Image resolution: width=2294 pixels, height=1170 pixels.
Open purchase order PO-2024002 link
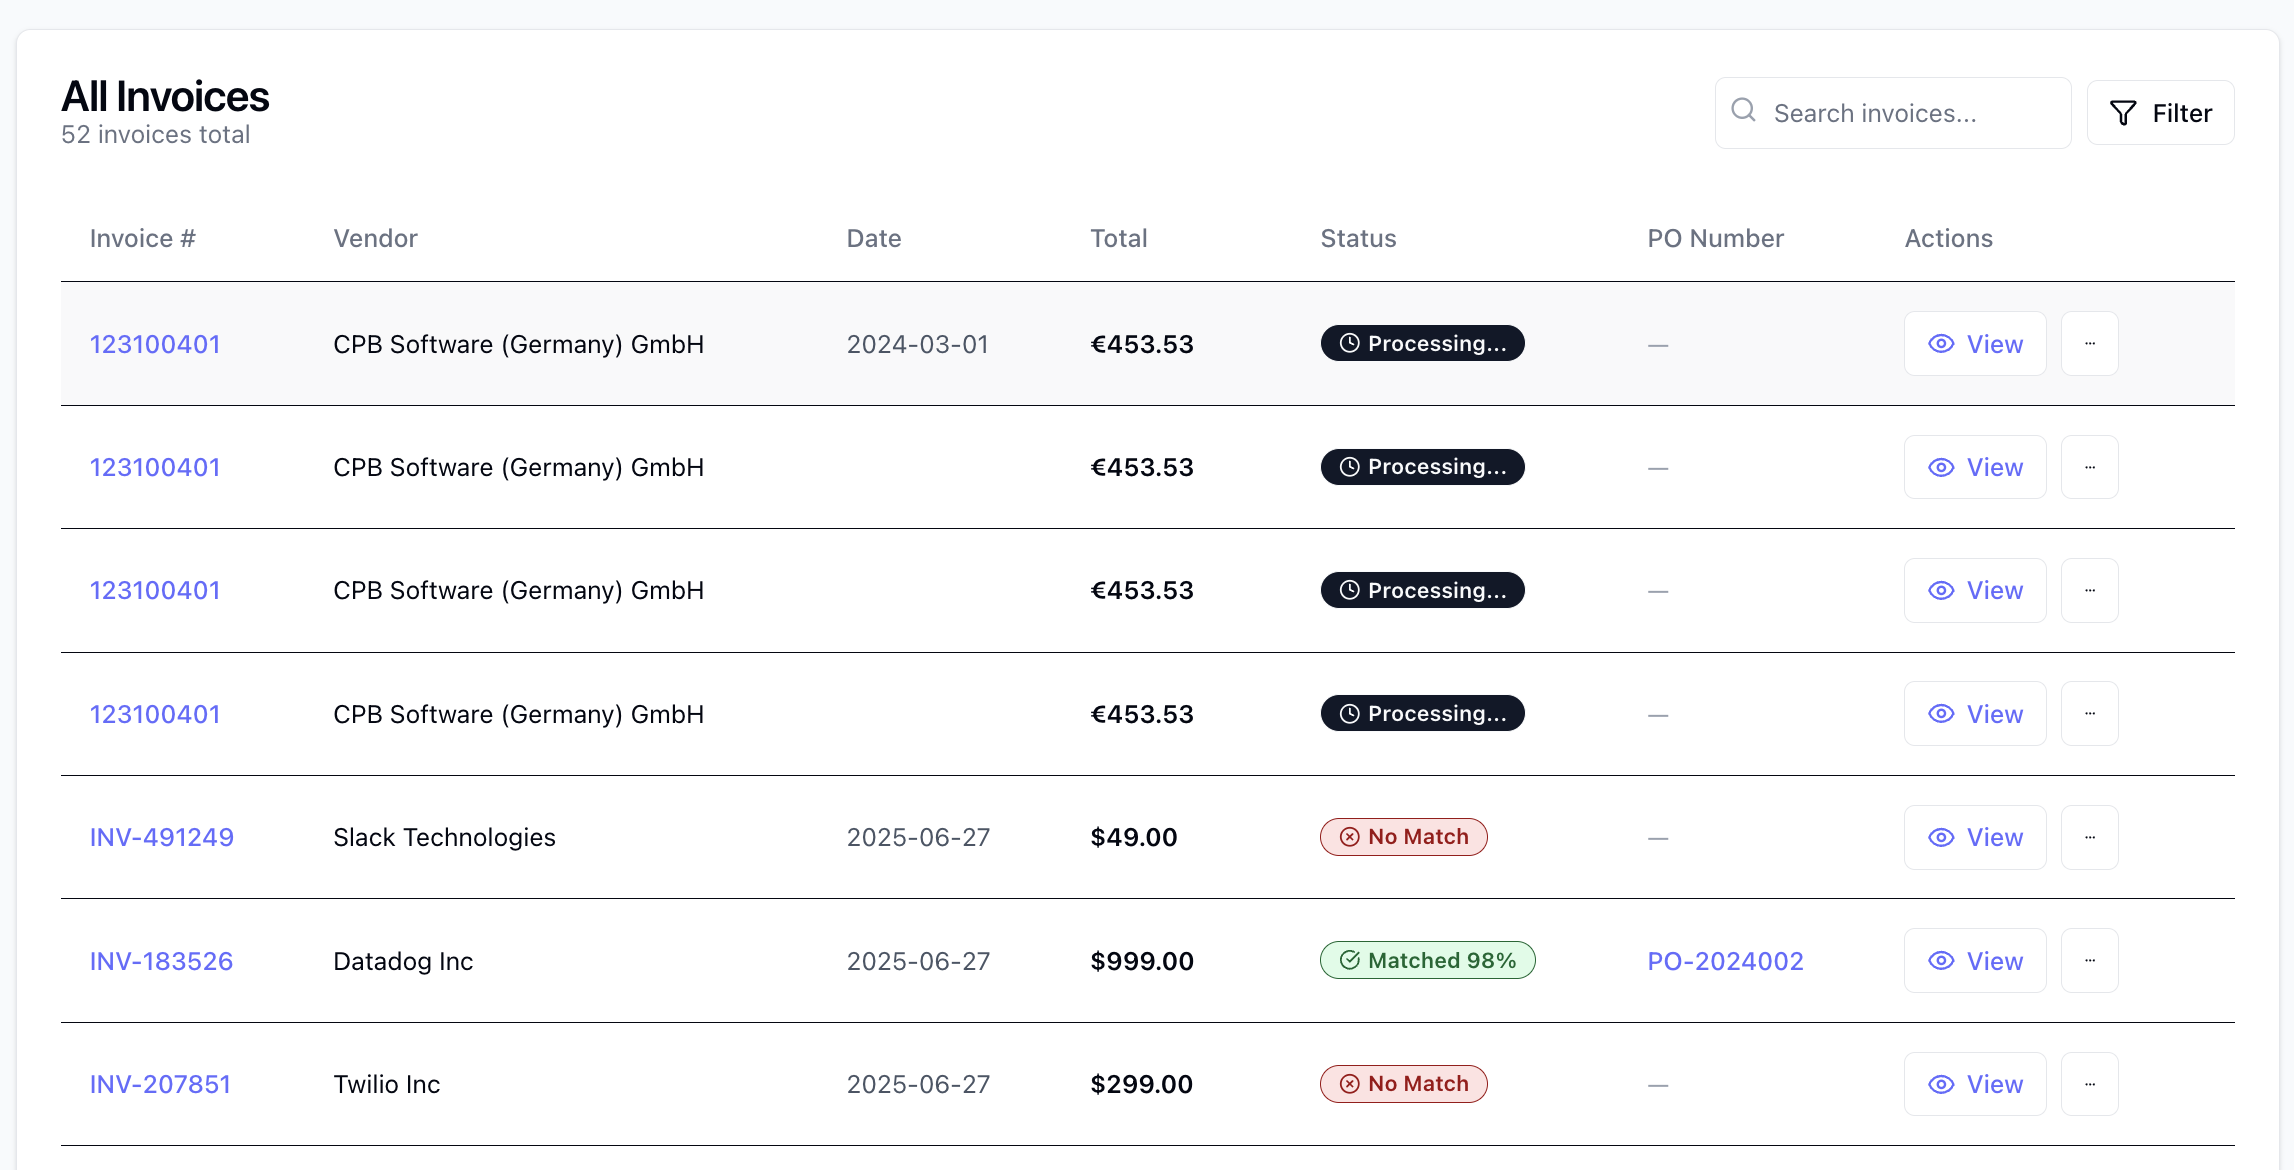[x=1725, y=961]
